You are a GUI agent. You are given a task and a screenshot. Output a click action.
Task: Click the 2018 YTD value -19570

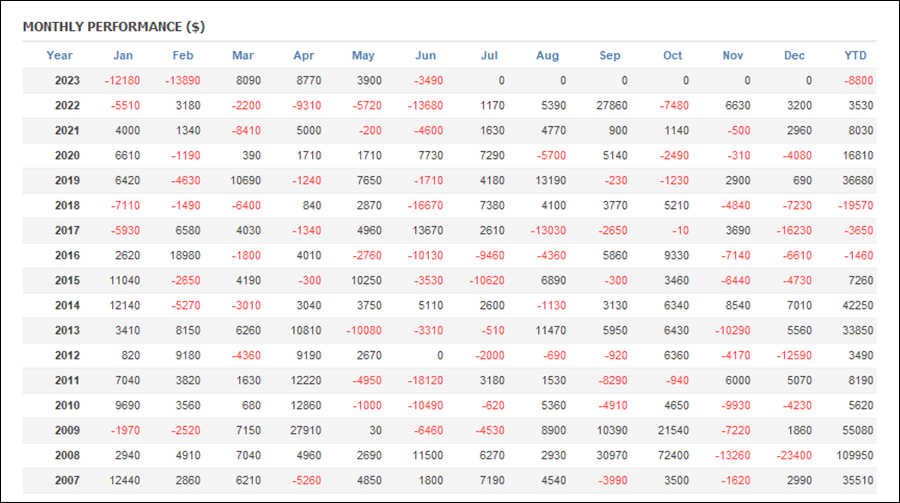[856, 206]
